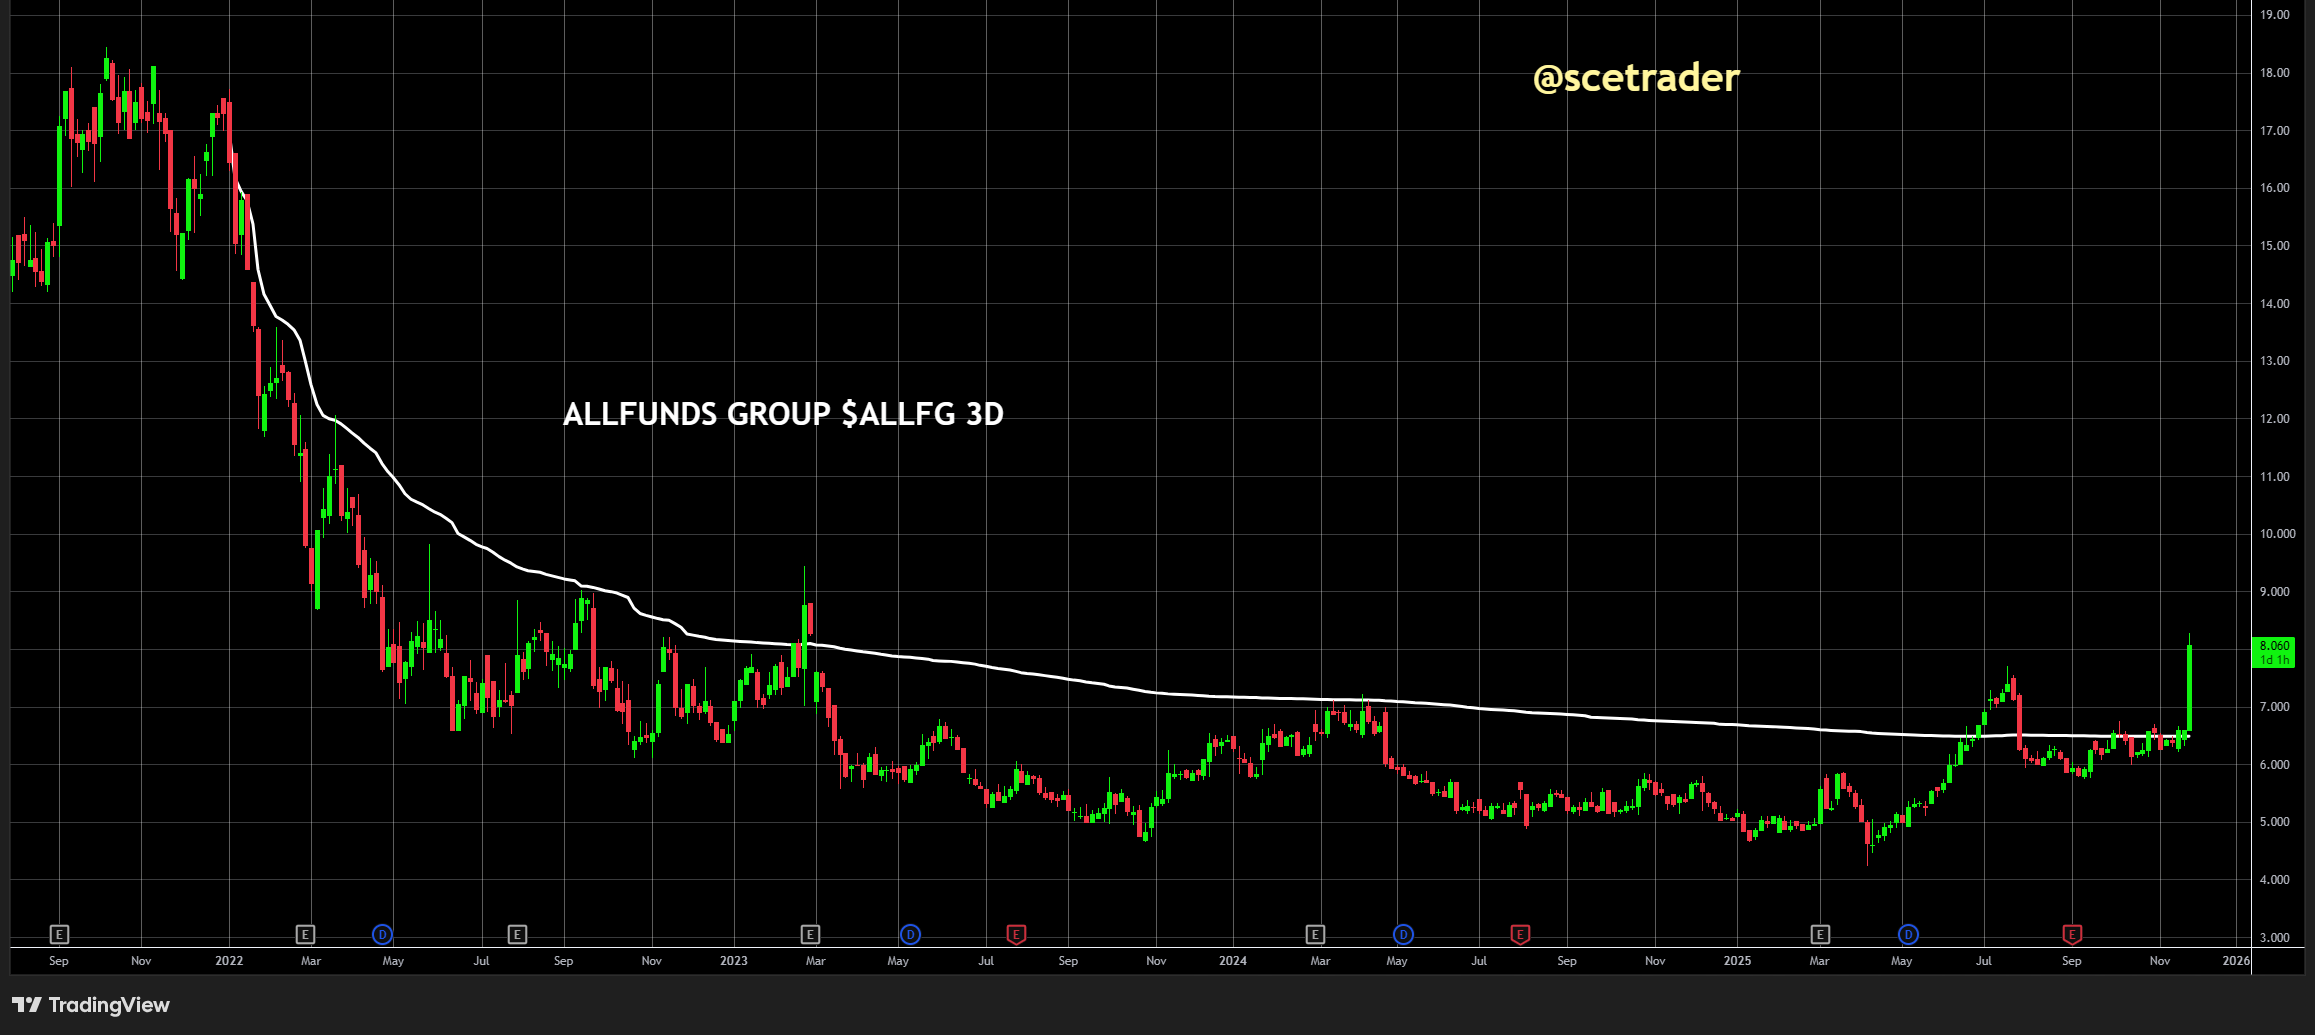Click the 19.00 price axis label
Viewport: 2315px width, 1035px height.
pos(2275,15)
